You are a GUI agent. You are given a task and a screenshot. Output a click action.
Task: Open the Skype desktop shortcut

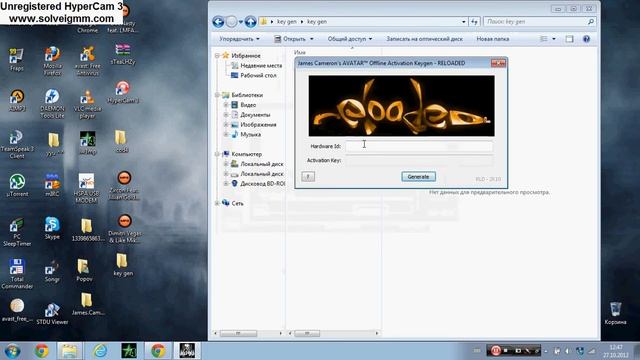click(x=52, y=228)
